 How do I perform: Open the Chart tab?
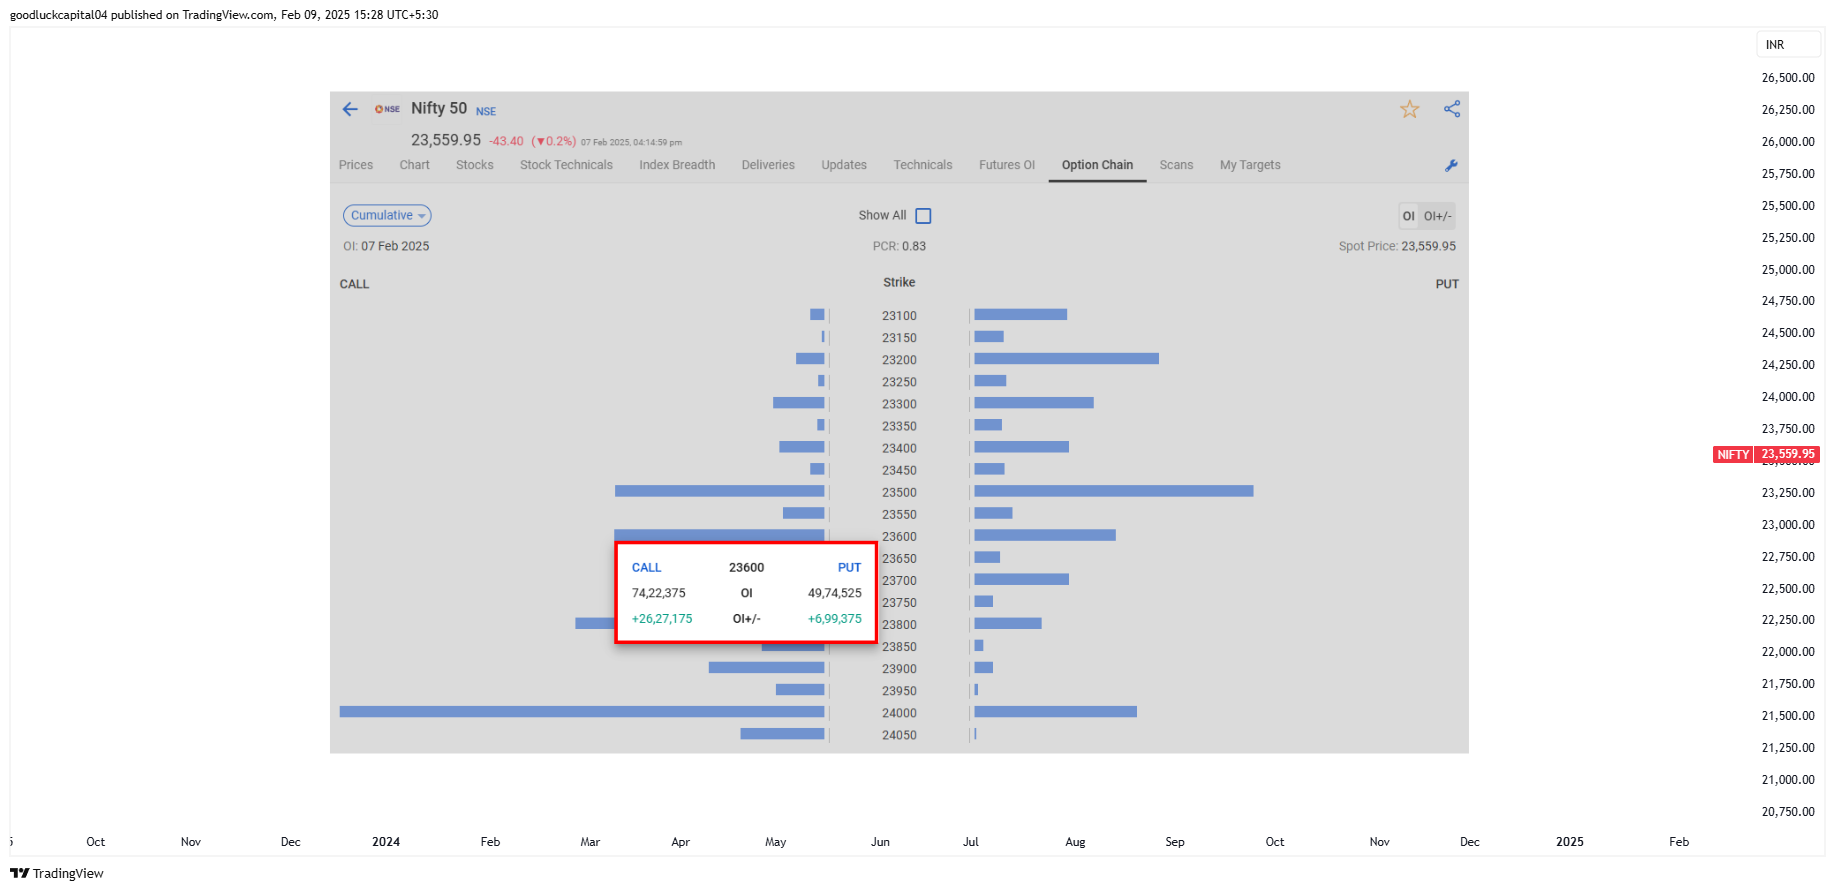pos(414,165)
